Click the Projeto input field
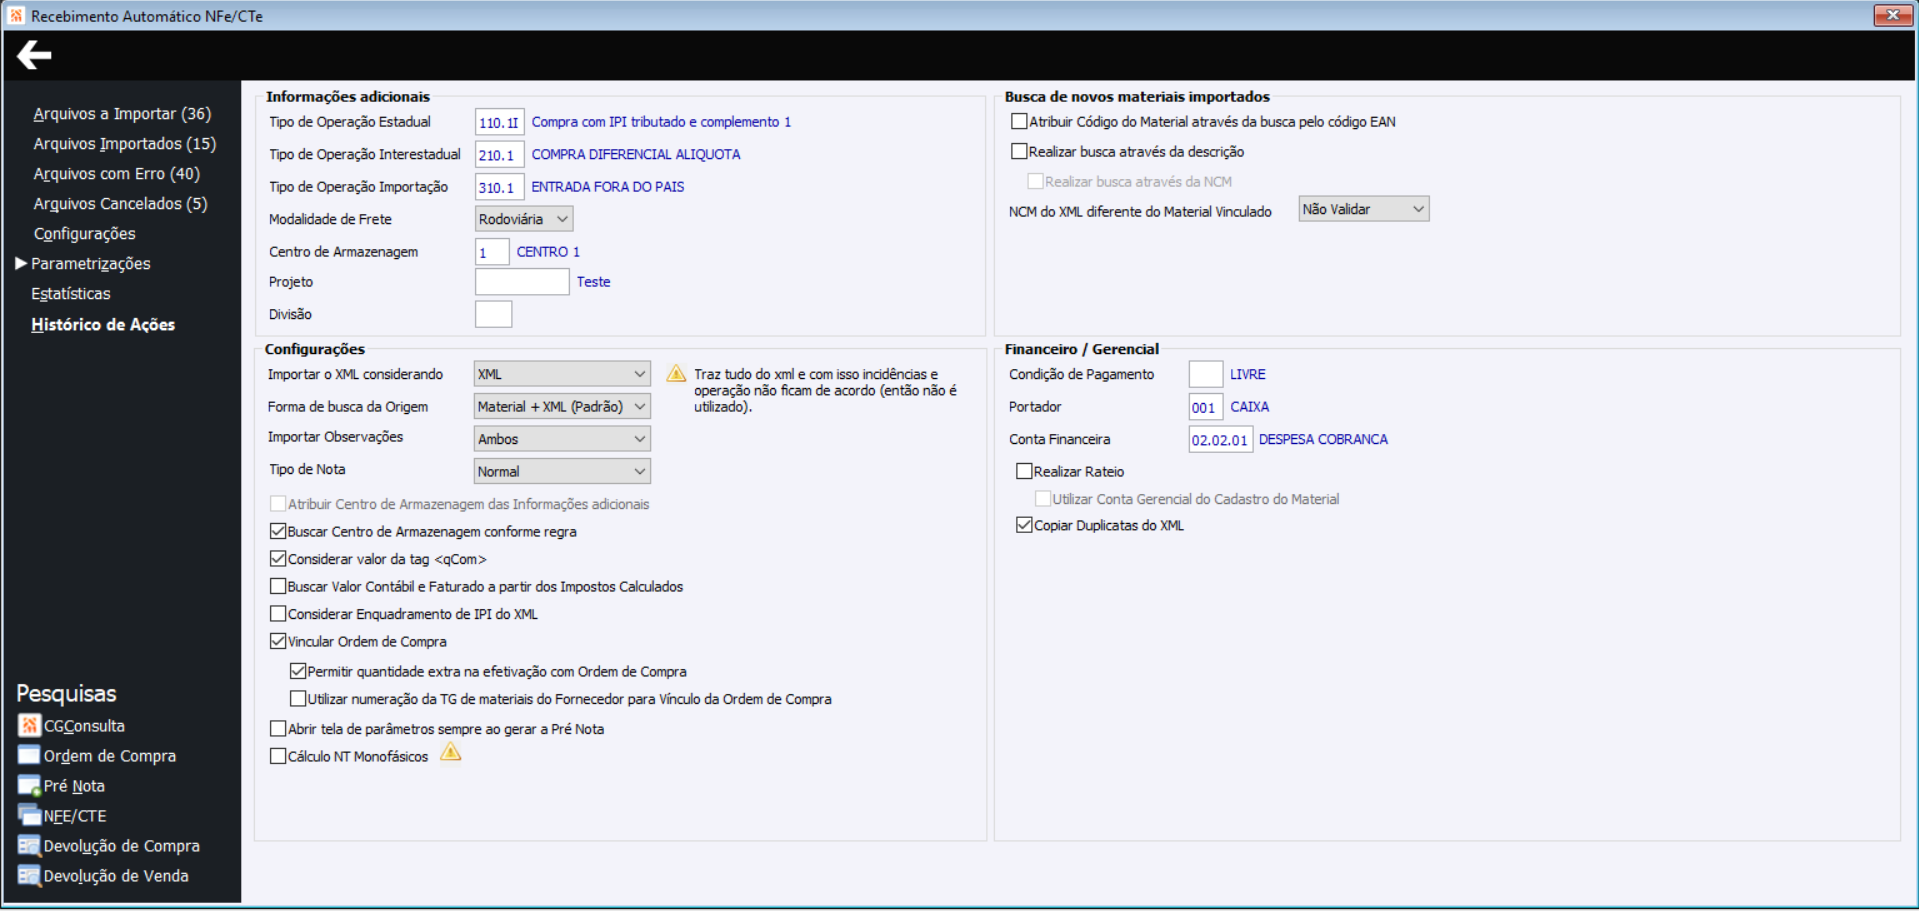 (522, 282)
